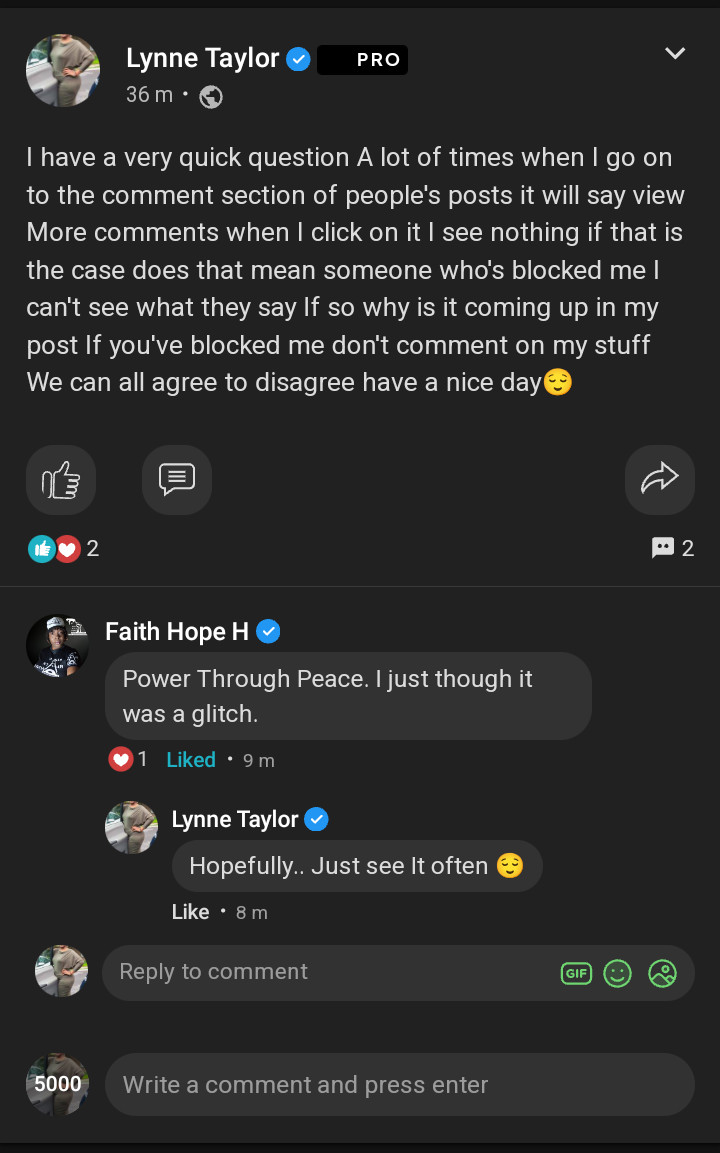Open Lynne Taylor's profile from post header
This screenshot has width=720, height=1153.
click(x=203, y=59)
